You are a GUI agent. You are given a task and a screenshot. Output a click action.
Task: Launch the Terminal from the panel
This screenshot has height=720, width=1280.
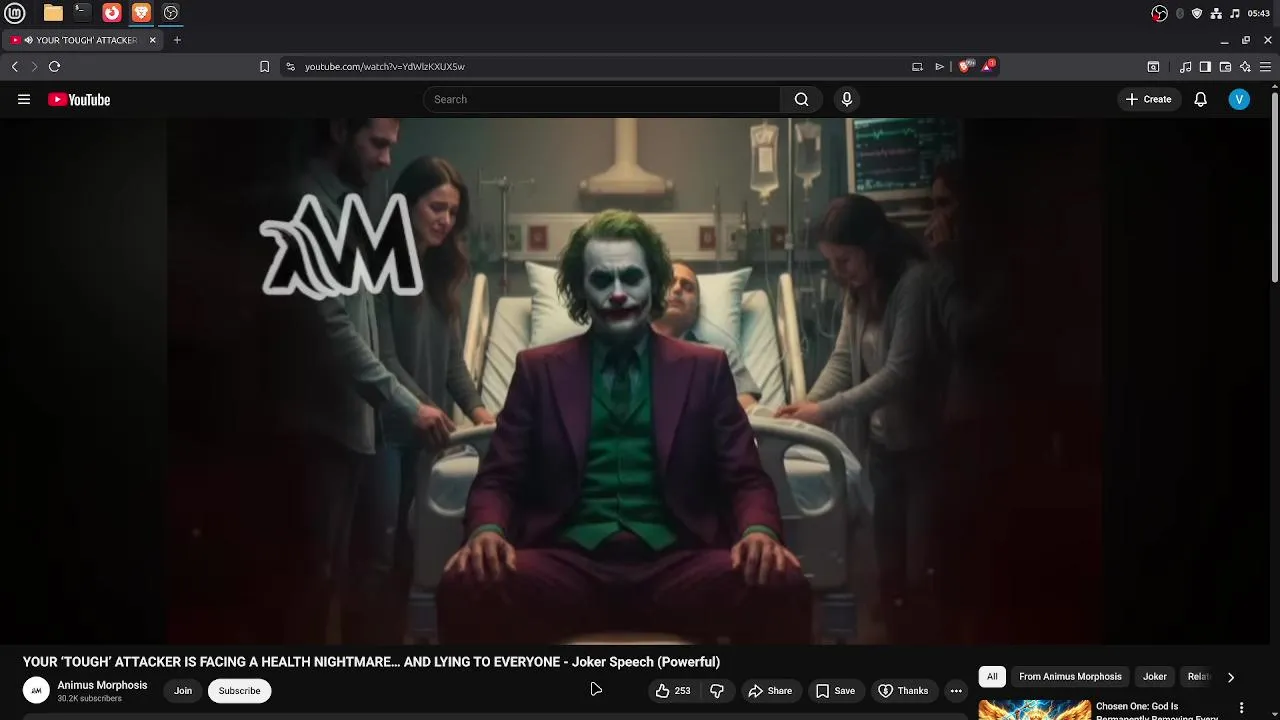(x=82, y=13)
